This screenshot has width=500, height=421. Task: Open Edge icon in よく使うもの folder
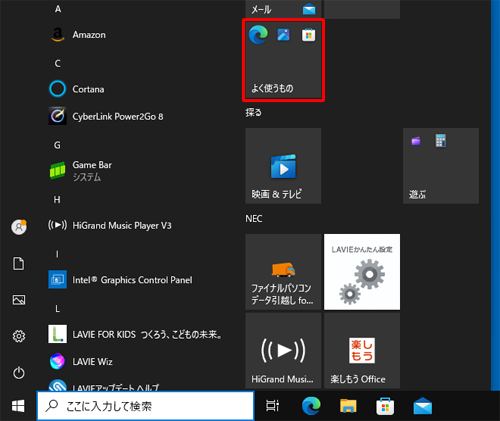tap(258, 34)
